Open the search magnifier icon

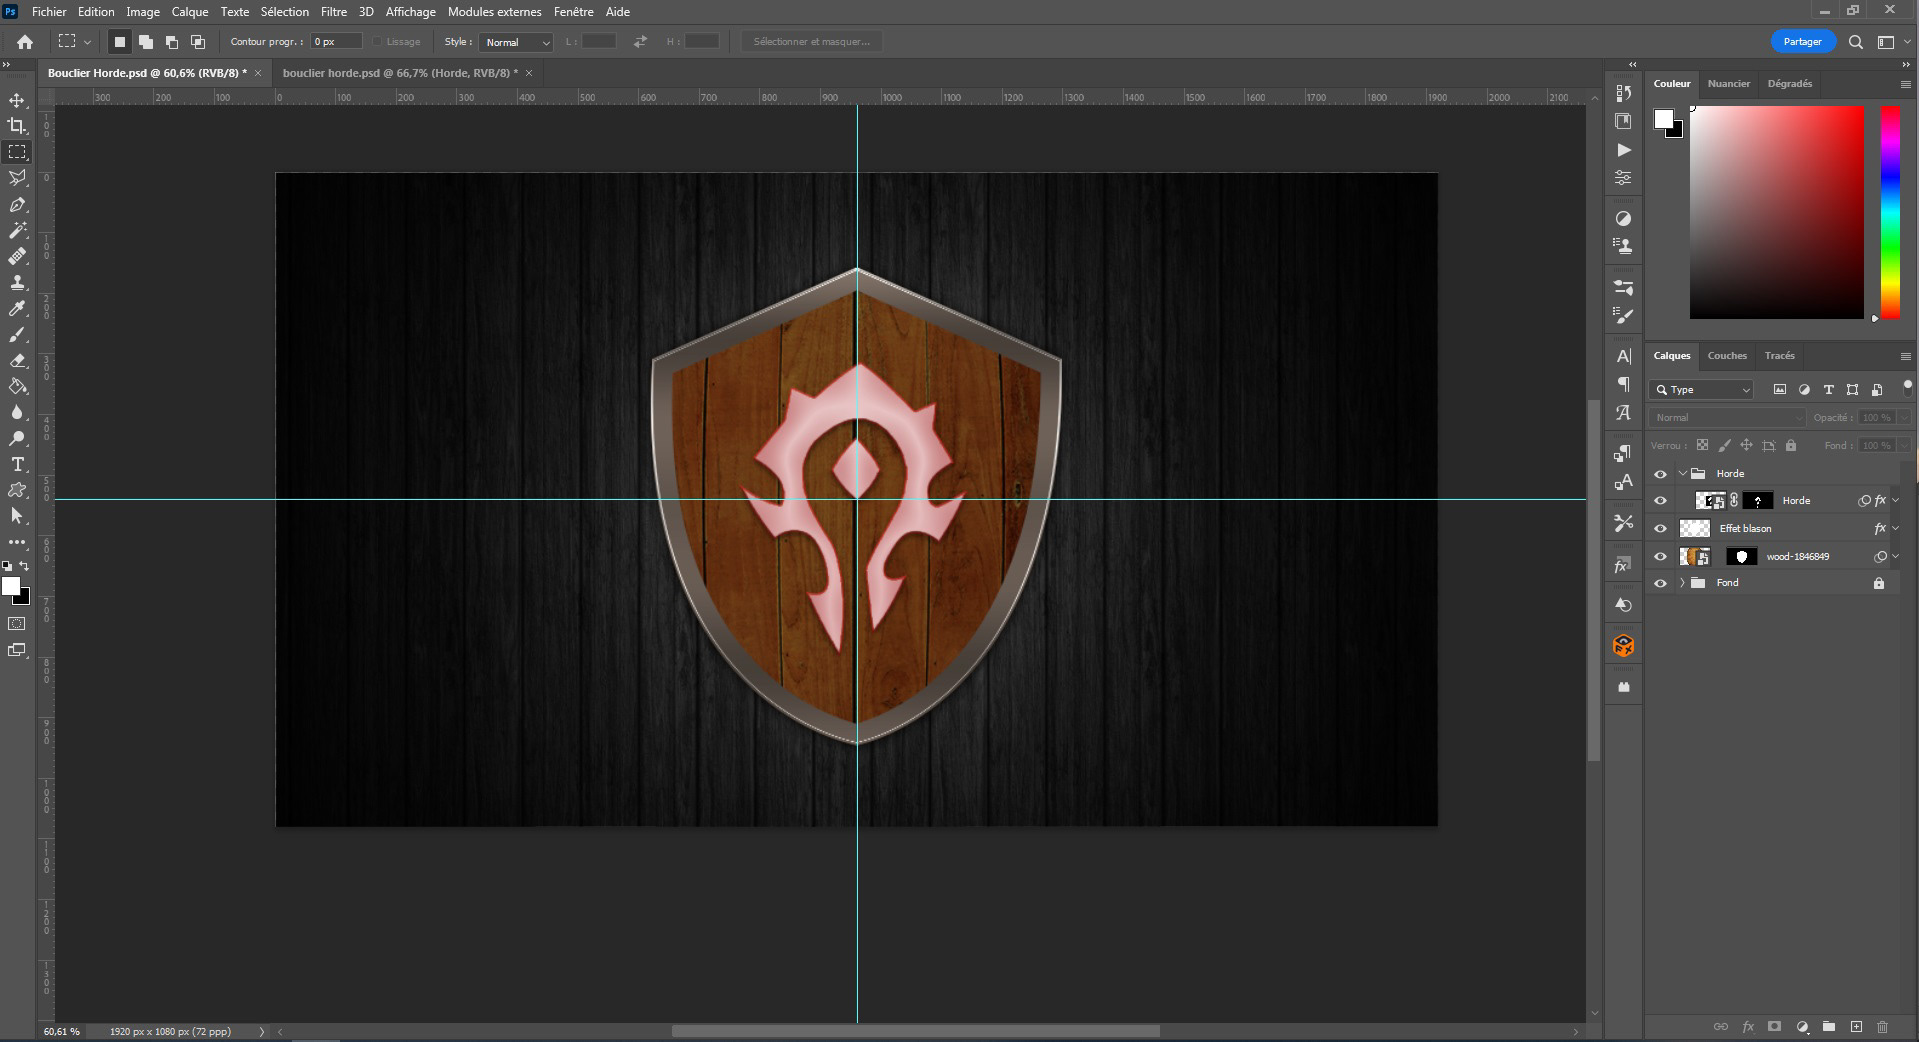pyautogui.click(x=1856, y=42)
